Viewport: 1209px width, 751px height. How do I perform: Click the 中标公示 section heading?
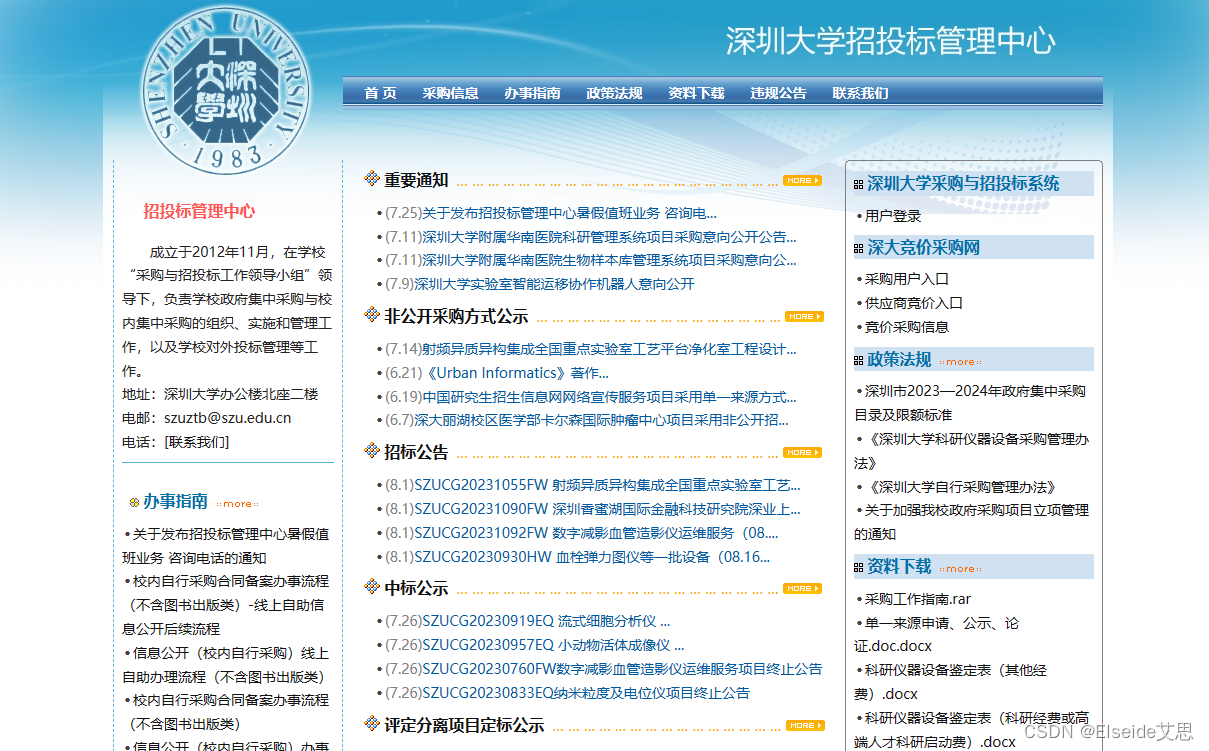pos(416,589)
